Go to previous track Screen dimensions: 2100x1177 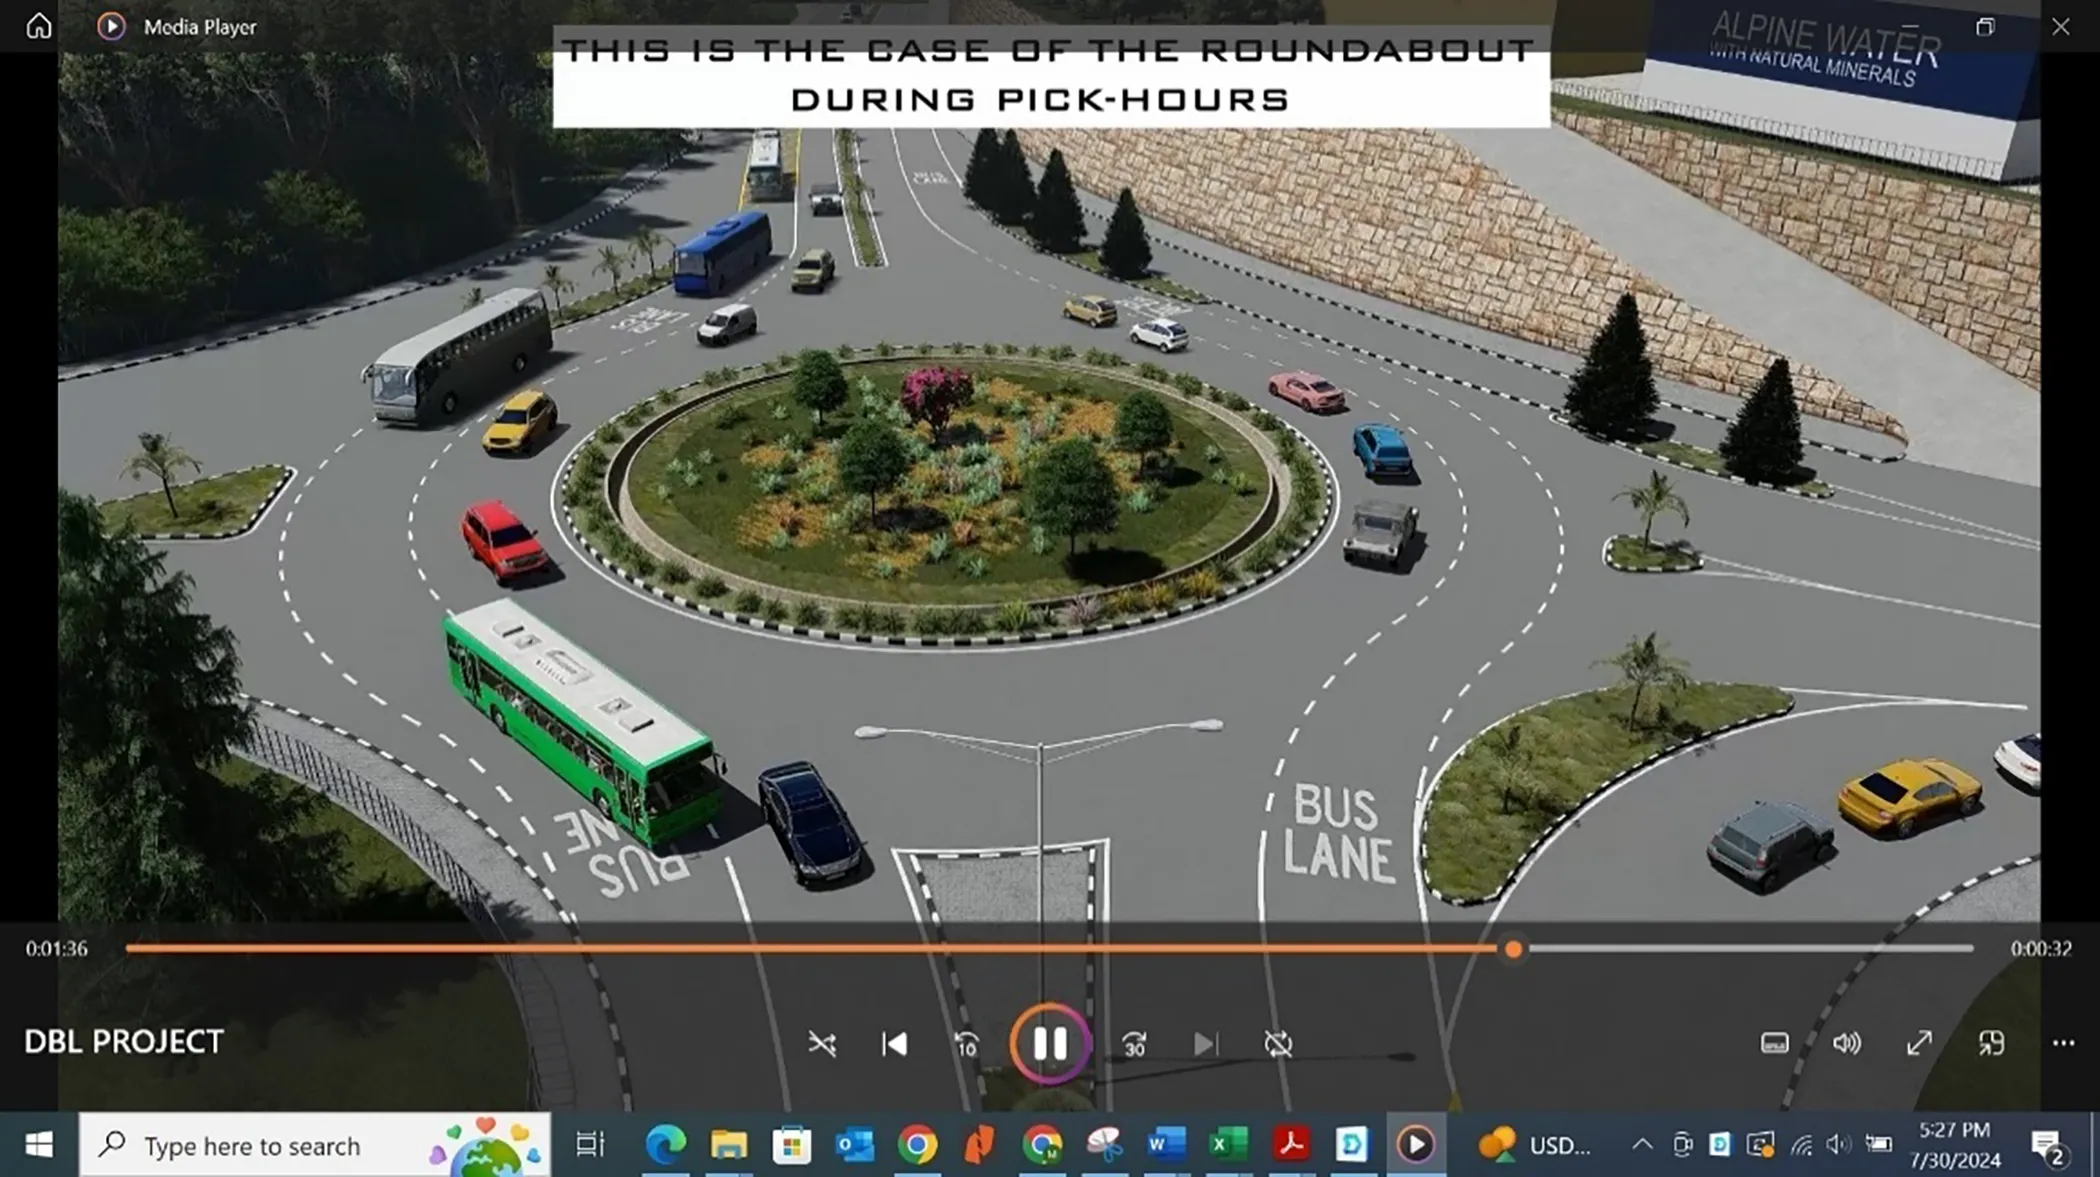(894, 1044)
